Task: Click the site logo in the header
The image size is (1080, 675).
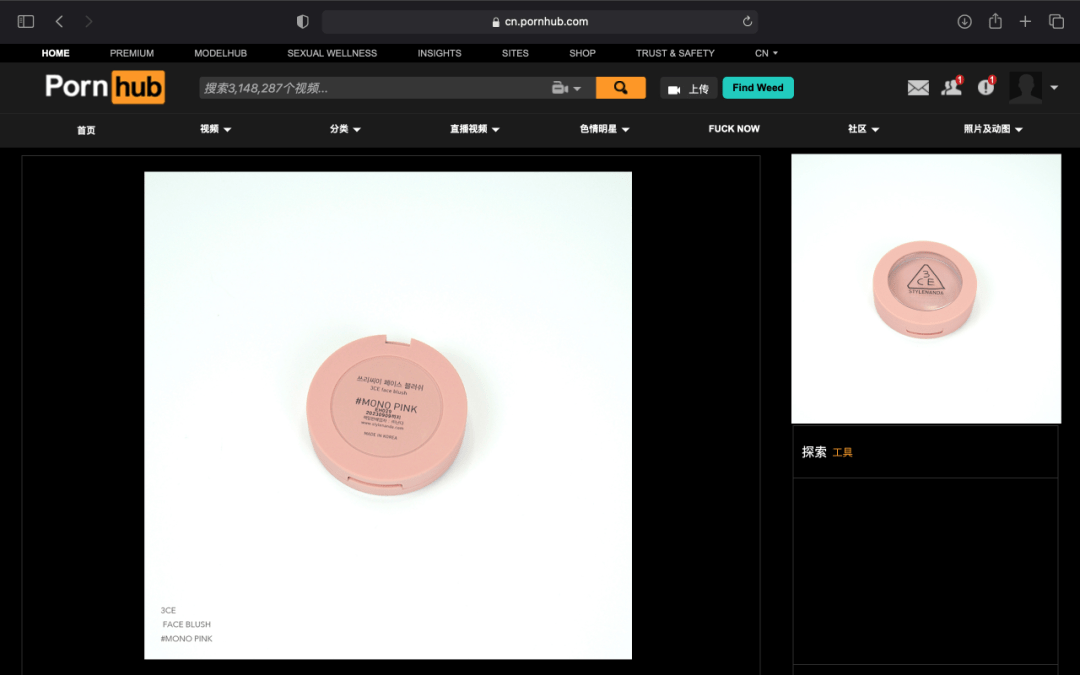Action: [x=105, y=87]
